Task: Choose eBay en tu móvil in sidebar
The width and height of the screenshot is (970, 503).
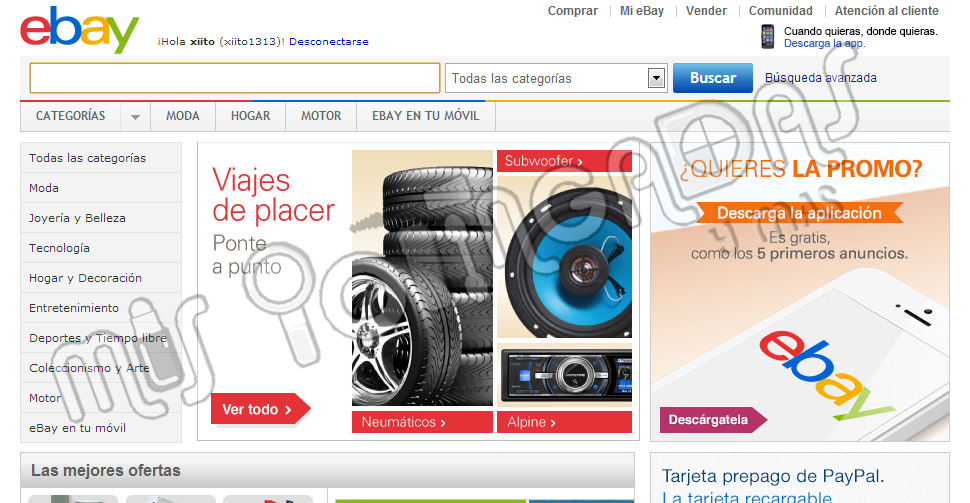Action: [101, 428]
